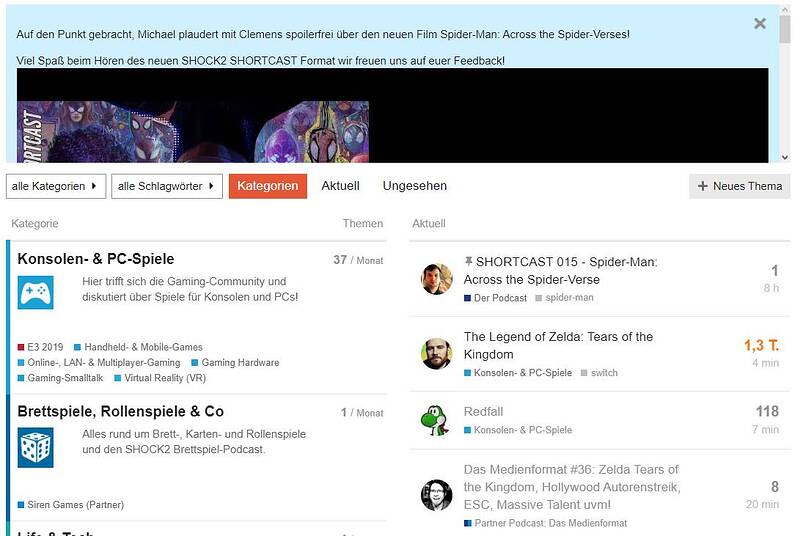The width and height of the screenshot is (800, 536).
Task: Click the 20 min timestamp
Action: (x=762, y=504)
